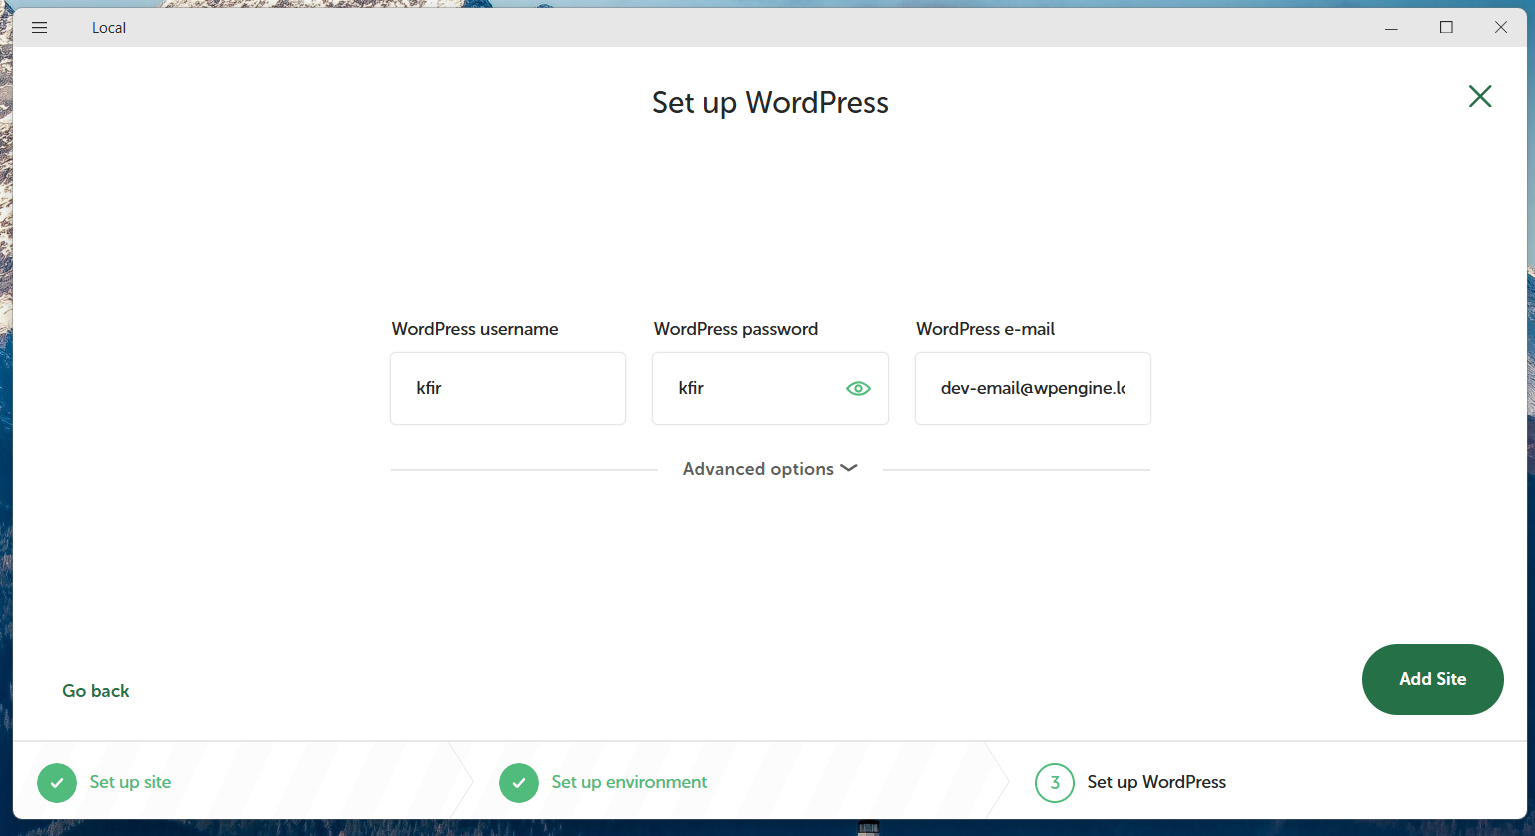The width and height of the screenshot is (1535, 836).
Task: Select the Set up WordPress step label
Action: point(1157,782)
